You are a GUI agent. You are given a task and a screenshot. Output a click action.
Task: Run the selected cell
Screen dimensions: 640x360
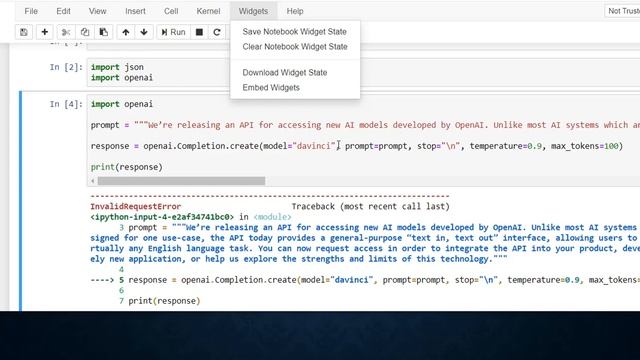(x=173, y=32)
